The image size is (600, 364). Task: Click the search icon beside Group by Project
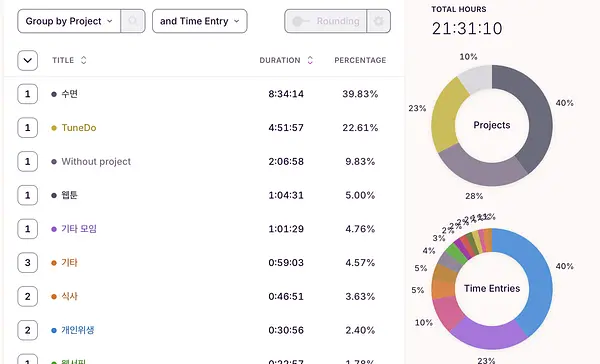[x=133, y=21]
